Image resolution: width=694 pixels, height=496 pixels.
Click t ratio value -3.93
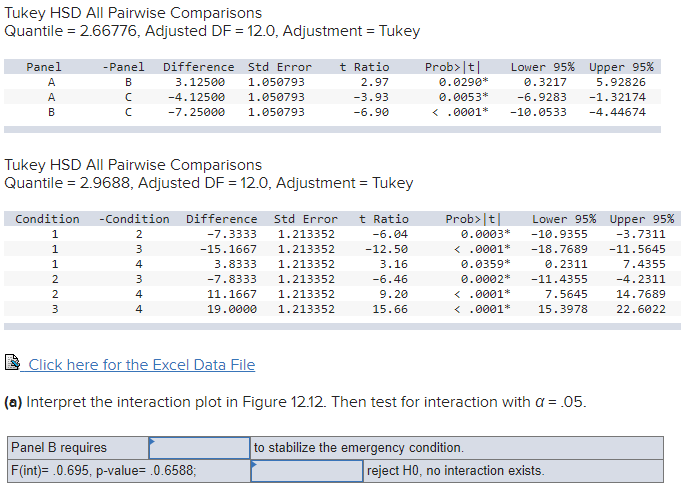pyautogui.click(x=371, y=97)
